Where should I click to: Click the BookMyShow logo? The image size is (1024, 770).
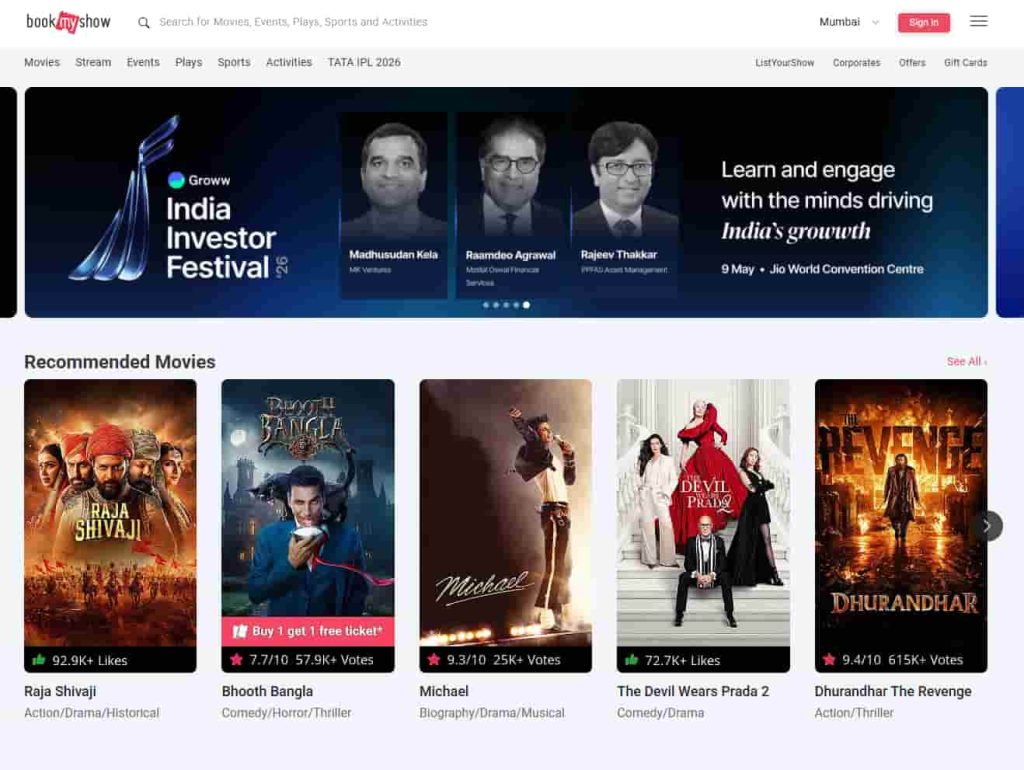coord(68,22)
